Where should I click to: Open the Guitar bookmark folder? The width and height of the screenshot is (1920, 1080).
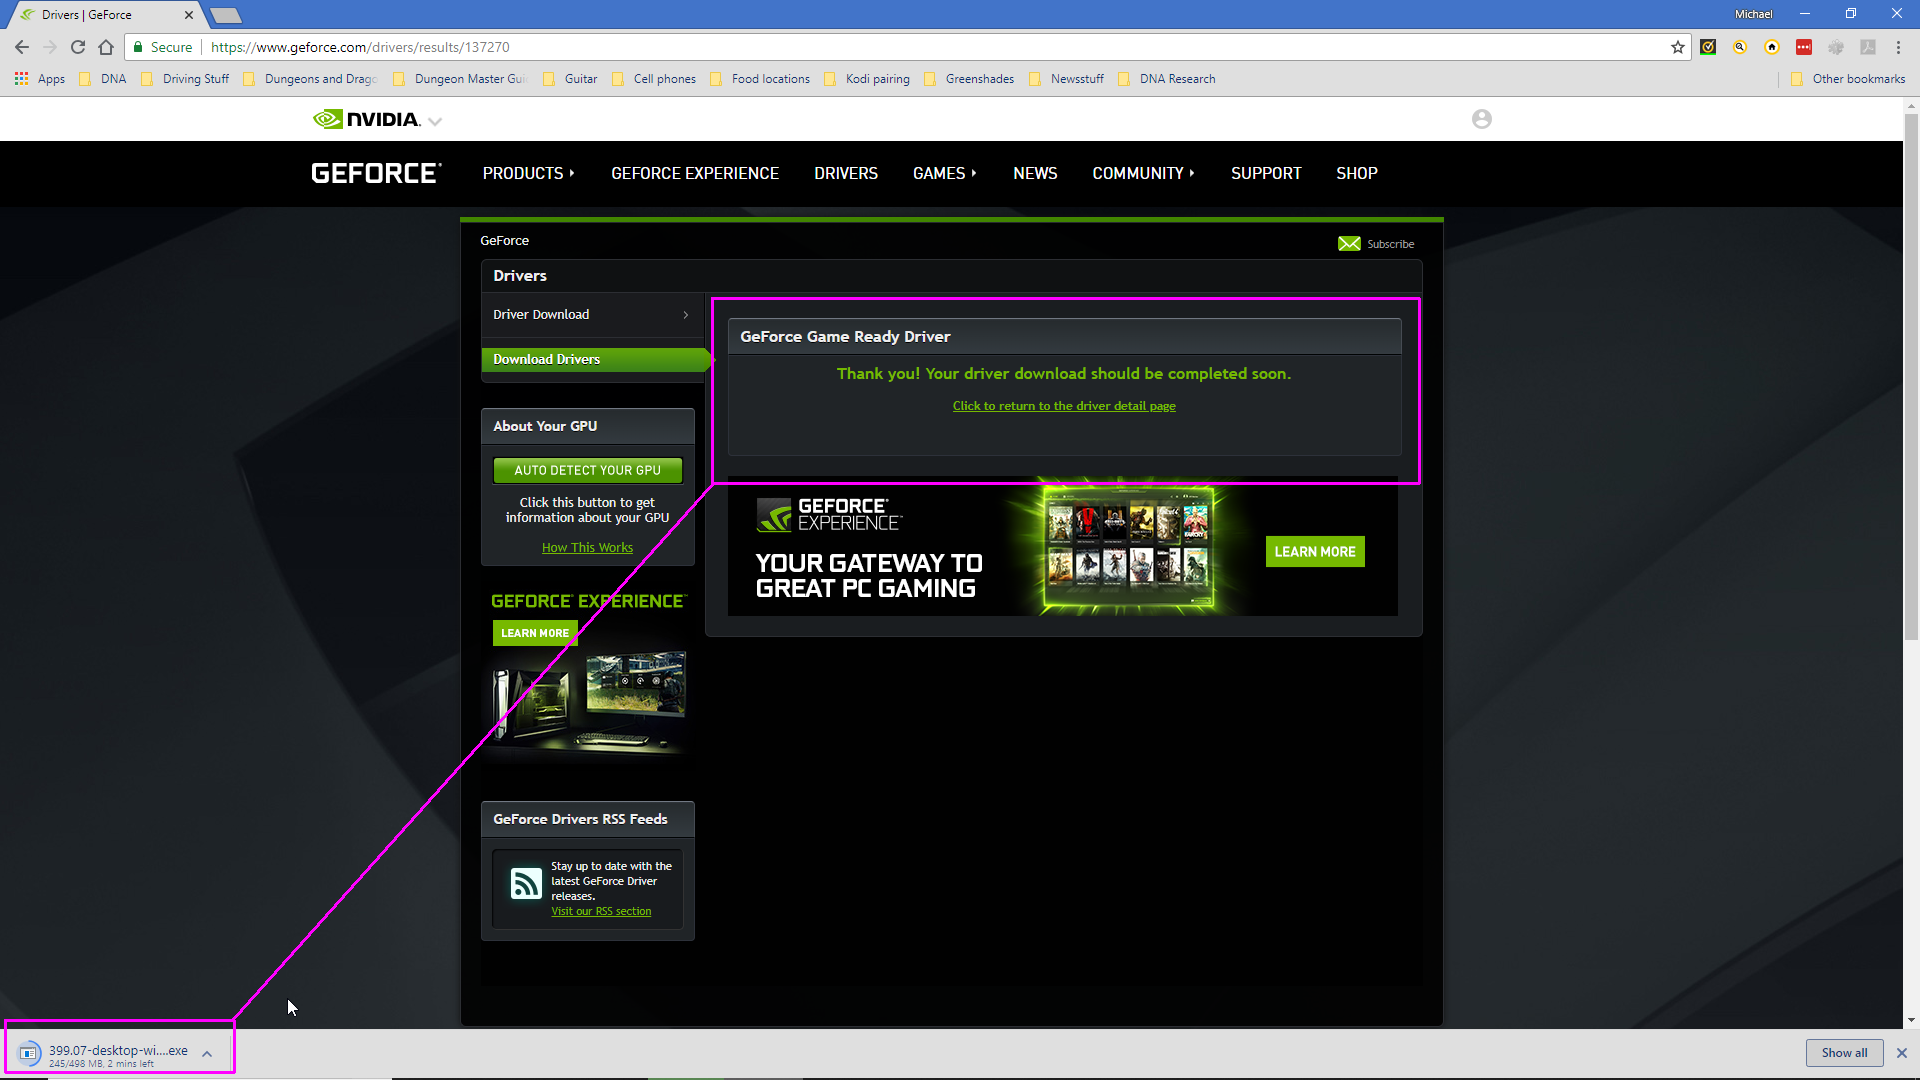[x=570, y=79]
